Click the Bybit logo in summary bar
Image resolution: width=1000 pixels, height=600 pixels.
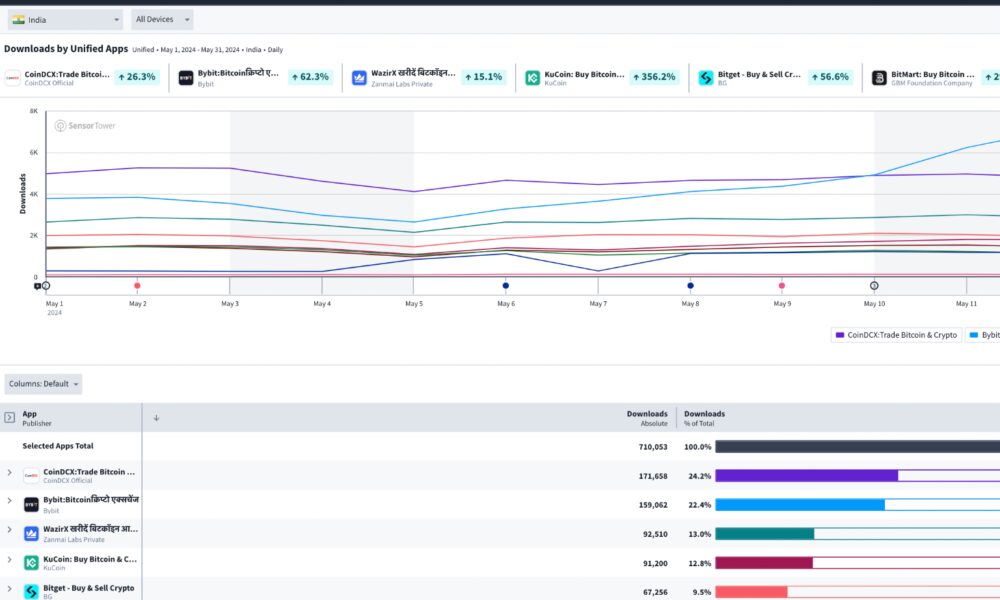[x=186, y=77]
